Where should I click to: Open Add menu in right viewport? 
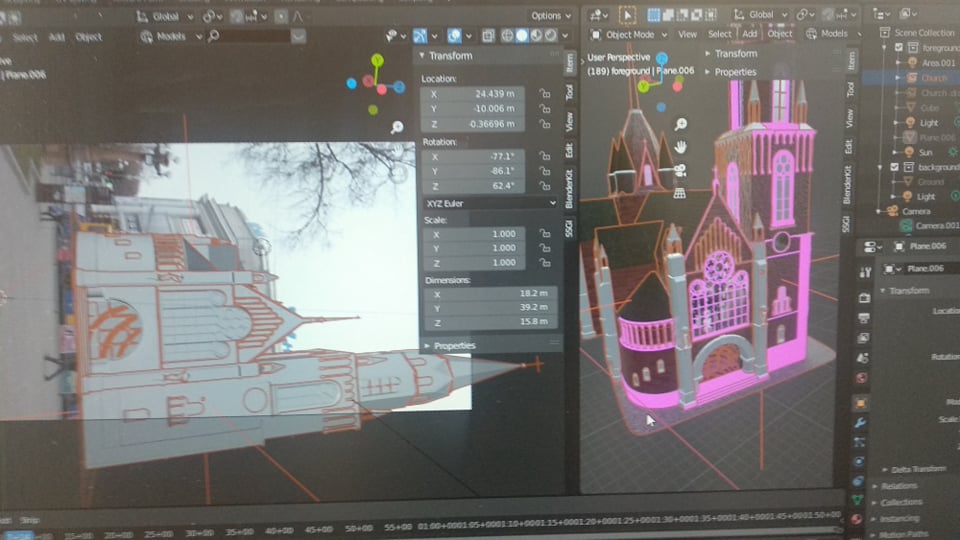pyautogui.click(x=749, y=34)
